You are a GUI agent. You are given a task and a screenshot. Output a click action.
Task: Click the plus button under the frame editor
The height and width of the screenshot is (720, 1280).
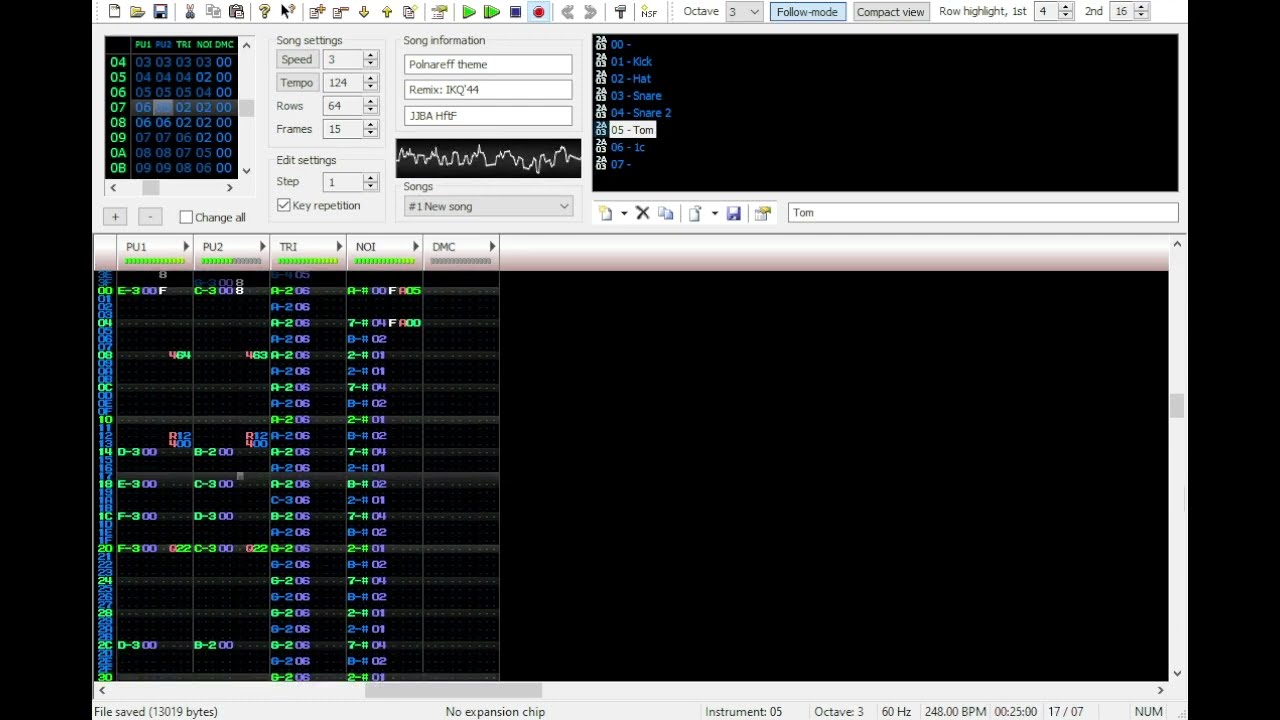pyautogui.click(x=115, y=216)
